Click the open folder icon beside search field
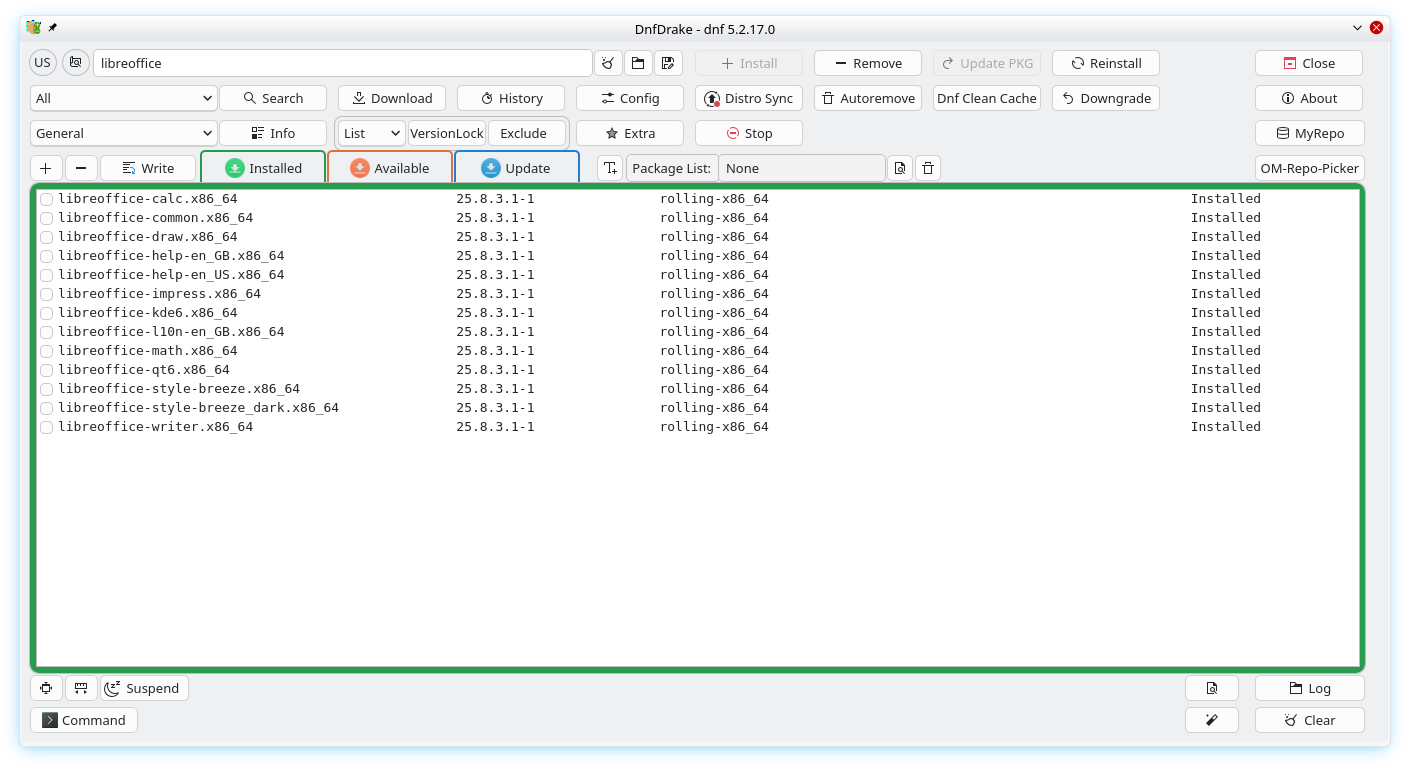The height and width of the screenshot is (770, 1410). 637,63
